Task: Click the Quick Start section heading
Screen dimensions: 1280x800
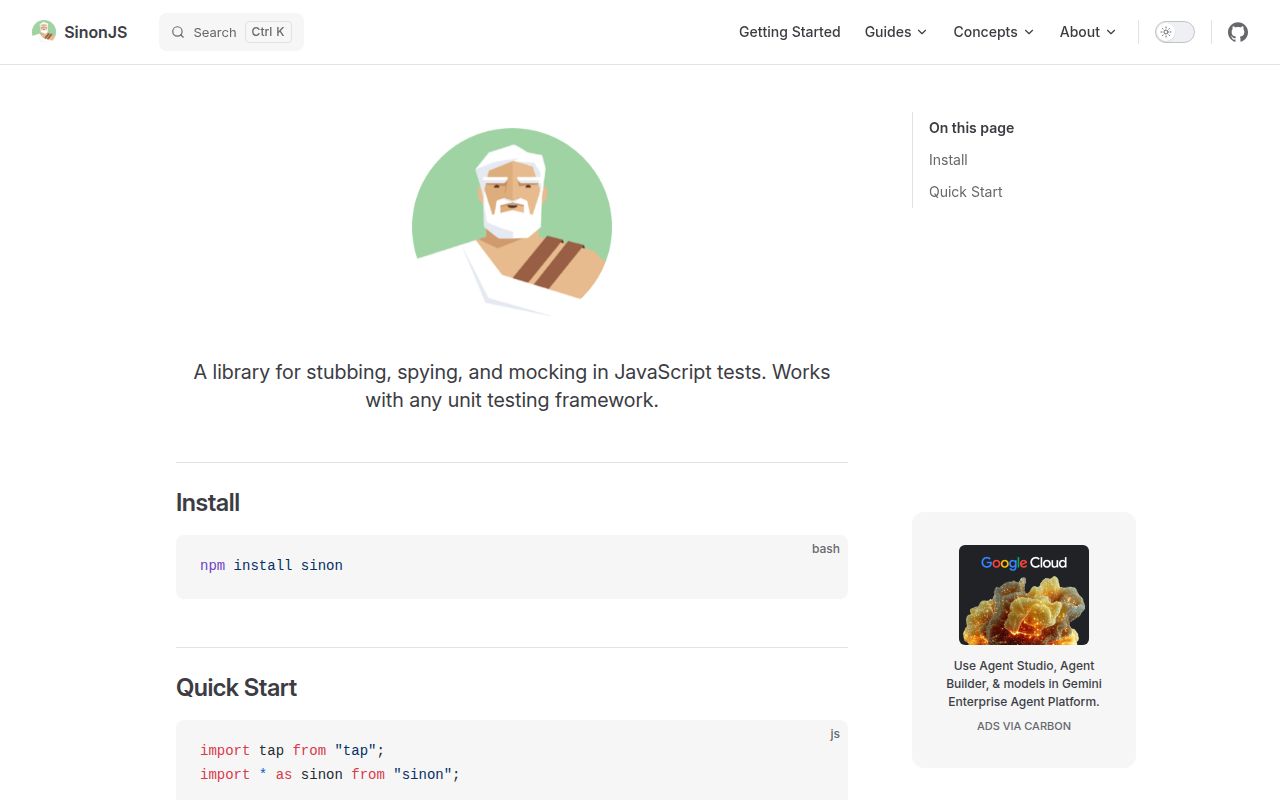Action: [236, 687]
